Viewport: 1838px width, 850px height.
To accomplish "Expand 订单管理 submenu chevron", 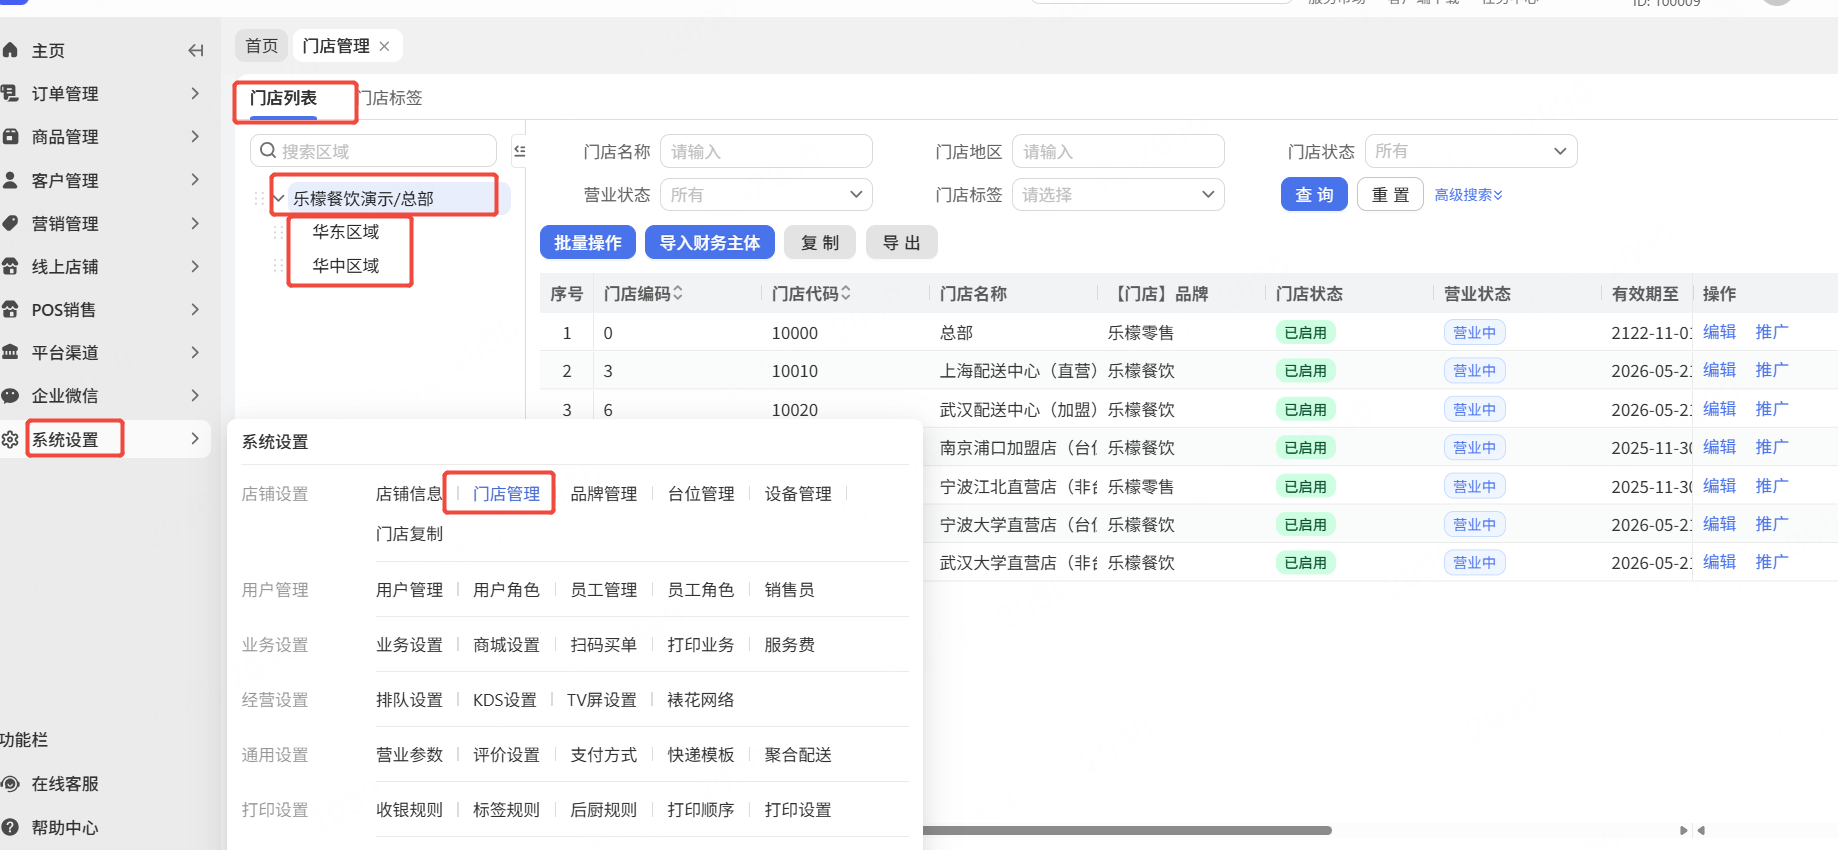I will click(195, 93).
